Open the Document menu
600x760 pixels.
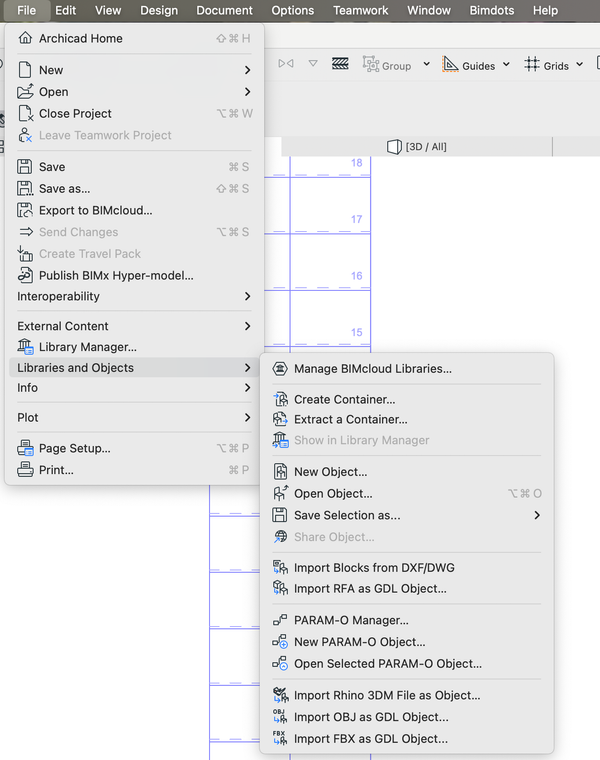[224, 10]
